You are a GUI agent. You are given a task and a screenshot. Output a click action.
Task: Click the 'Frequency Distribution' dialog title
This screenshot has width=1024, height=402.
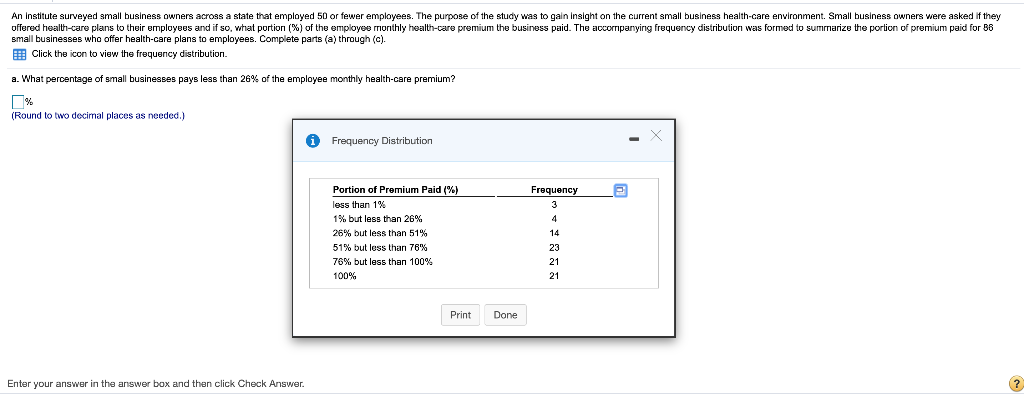coord(382,141)
